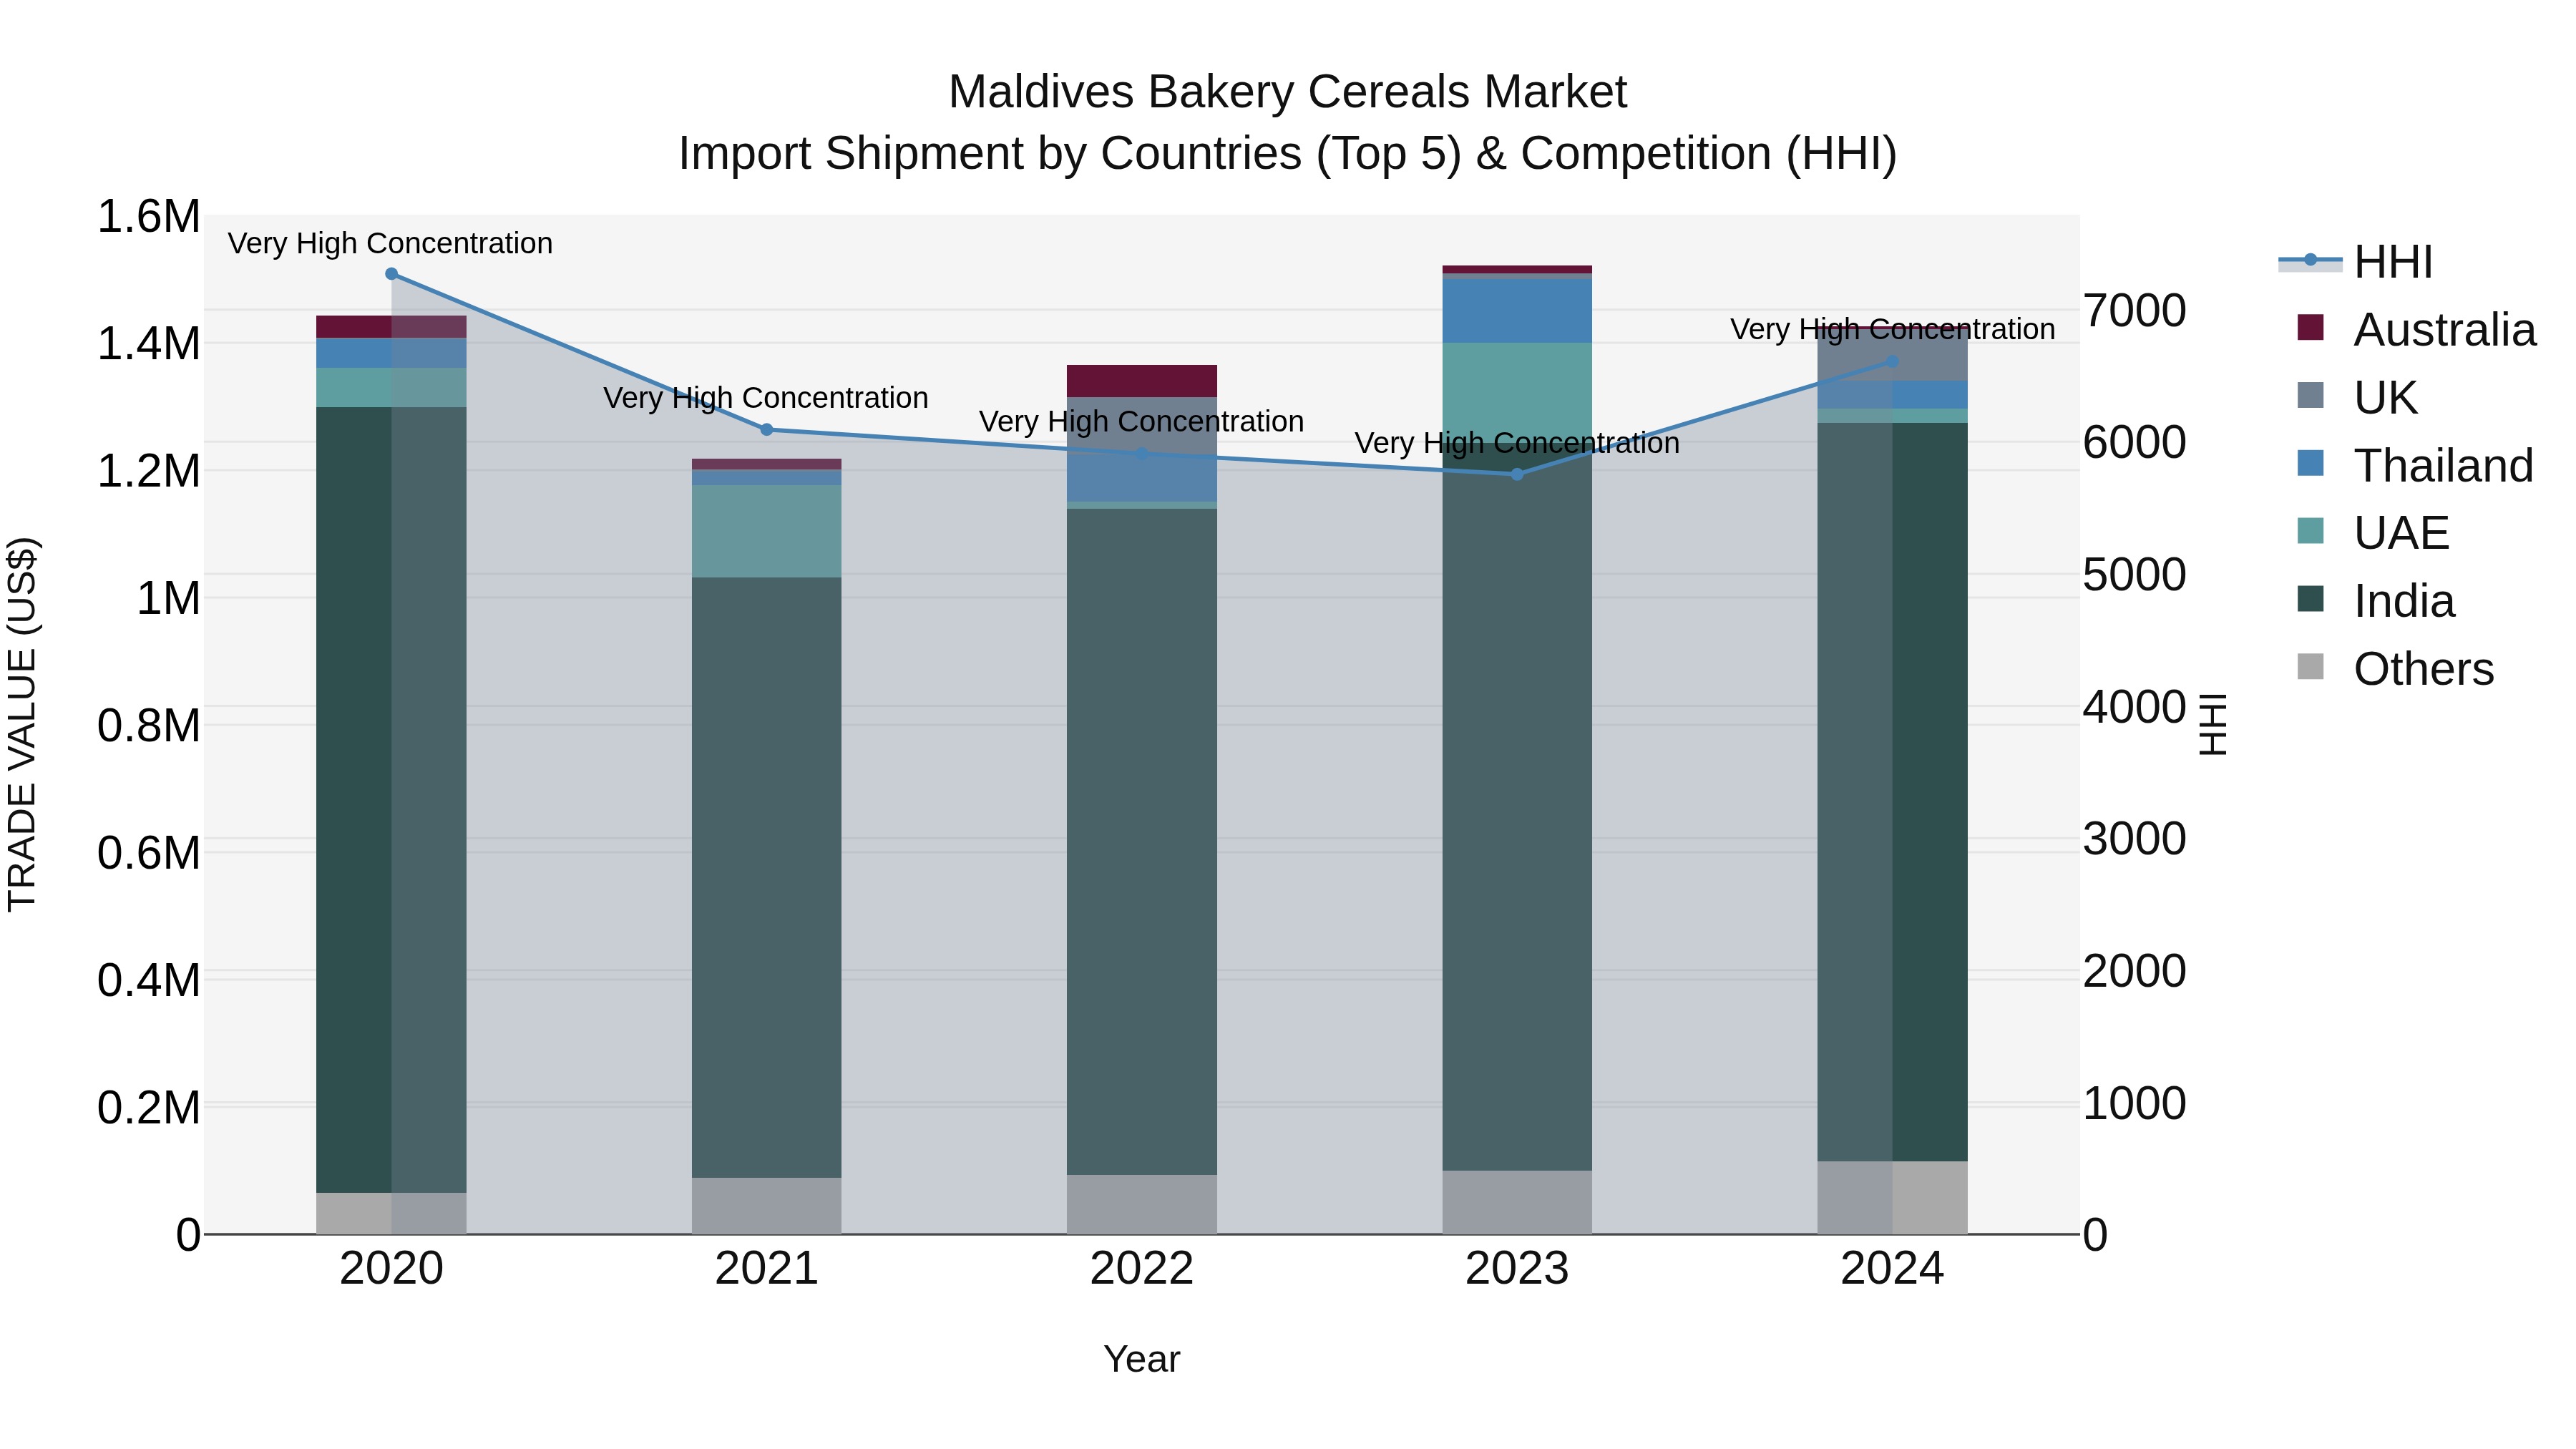Select the 2022 Australia bar segment
2576x1449 pixels.
click(x=1142, y=381)
